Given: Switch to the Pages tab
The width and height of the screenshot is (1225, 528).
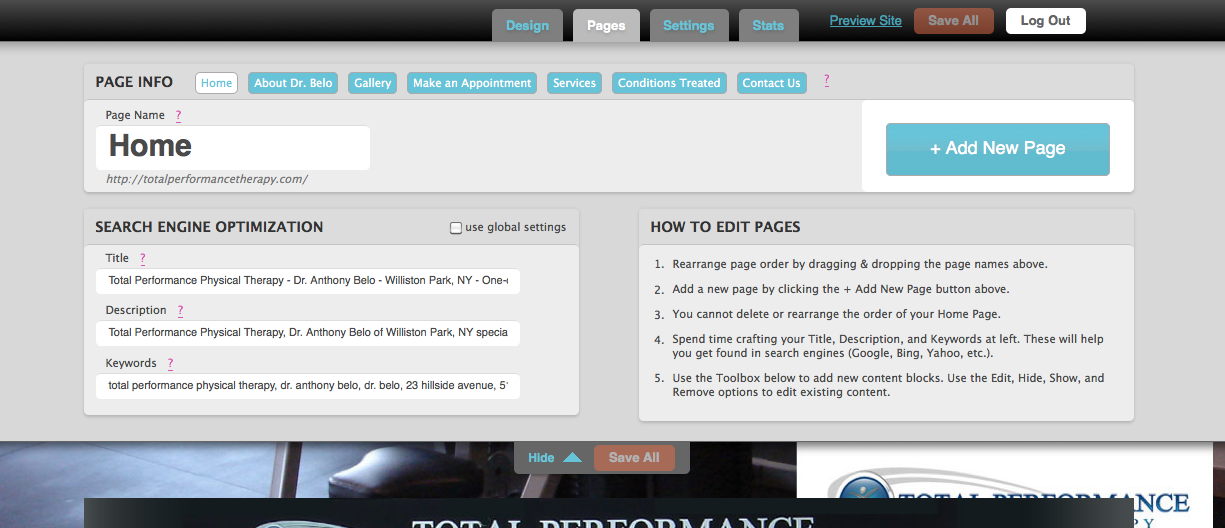Looking at the screenshot, I should click(606, 25).
